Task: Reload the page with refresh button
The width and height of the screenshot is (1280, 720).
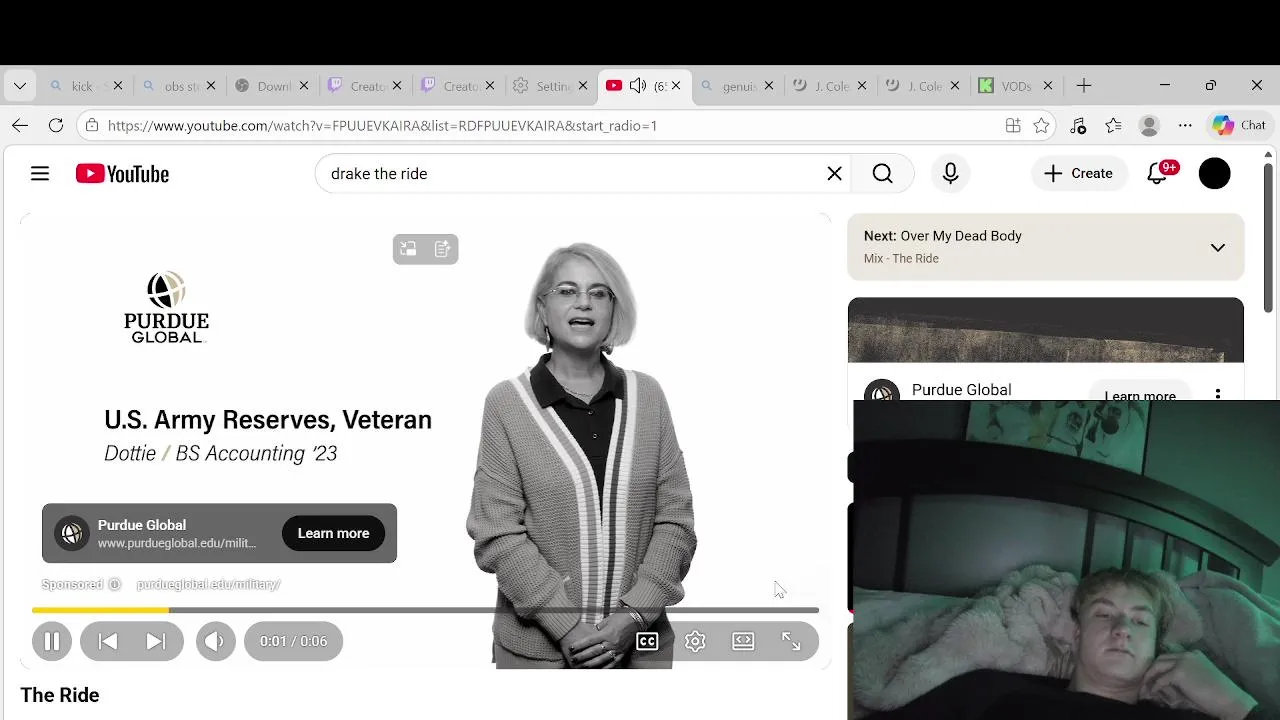Action: pos(56,126)
